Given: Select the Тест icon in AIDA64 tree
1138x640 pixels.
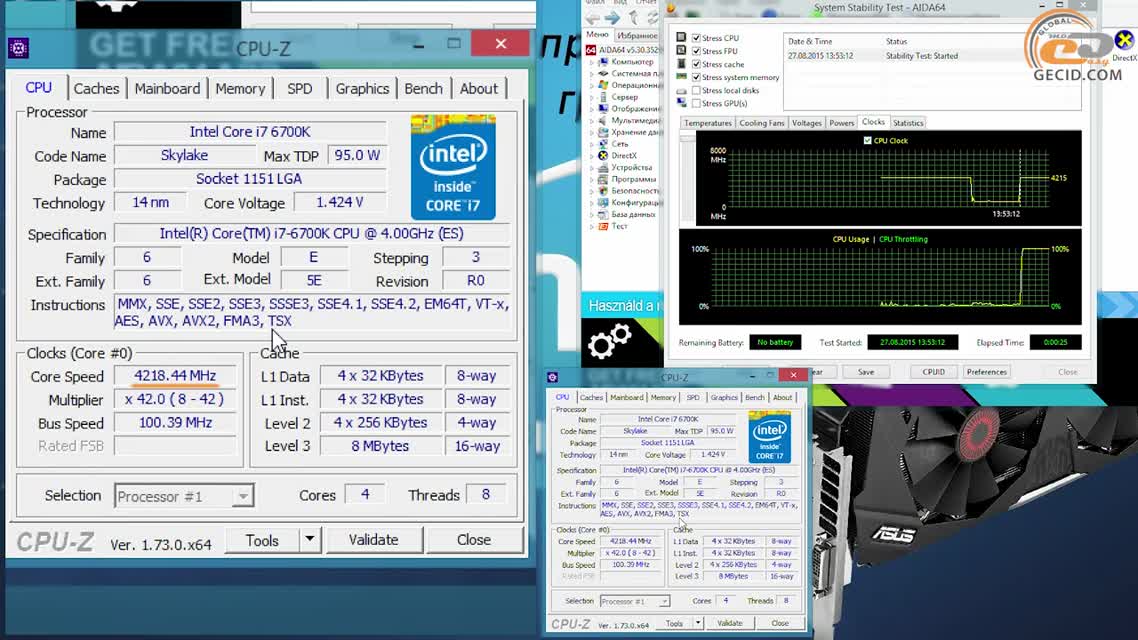Looking at the screenshot, I should click(x=602, y=226).
